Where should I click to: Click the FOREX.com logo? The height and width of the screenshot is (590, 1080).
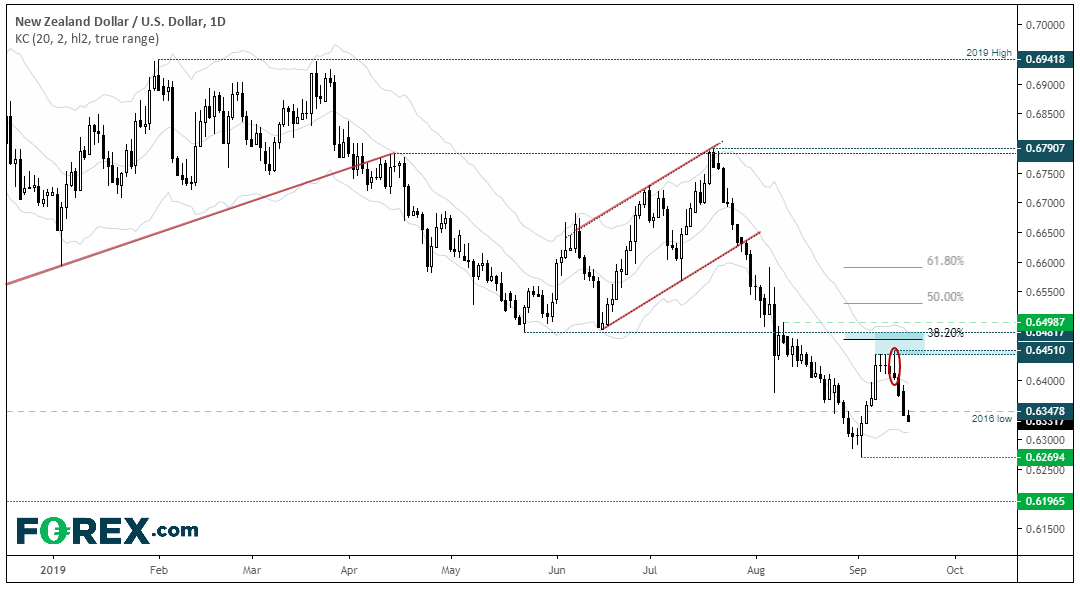(107, 530)
